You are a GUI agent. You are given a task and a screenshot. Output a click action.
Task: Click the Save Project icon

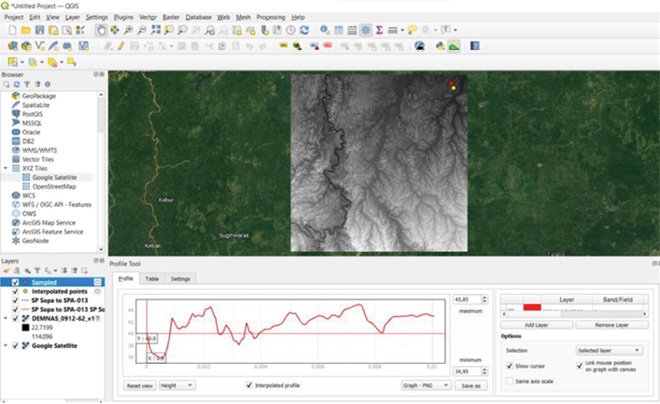(x=39, y=31)
